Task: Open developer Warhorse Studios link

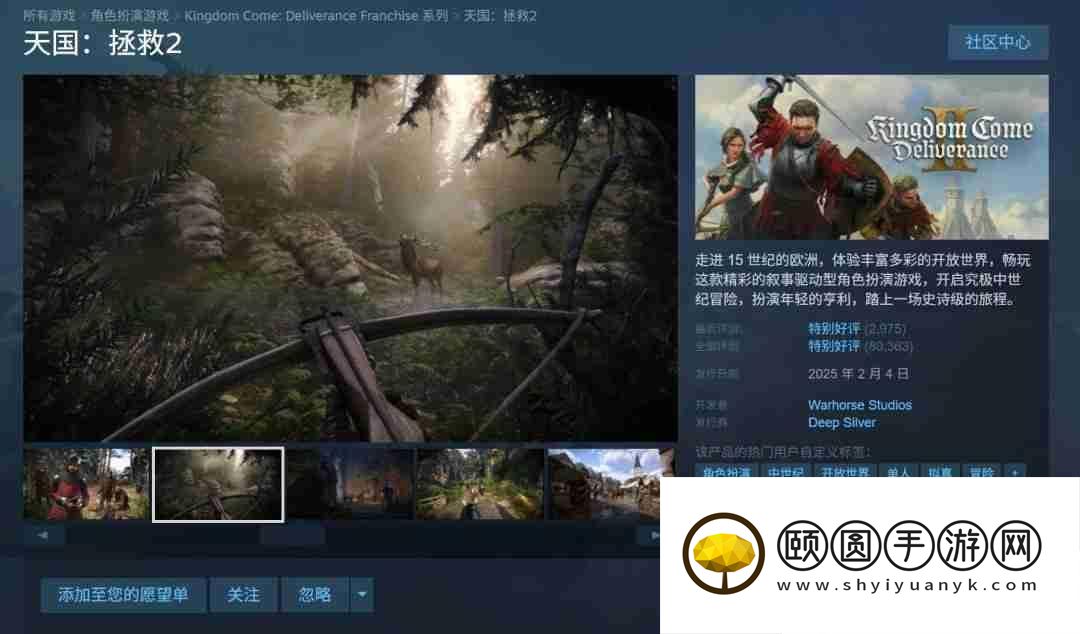Action: 860,405
